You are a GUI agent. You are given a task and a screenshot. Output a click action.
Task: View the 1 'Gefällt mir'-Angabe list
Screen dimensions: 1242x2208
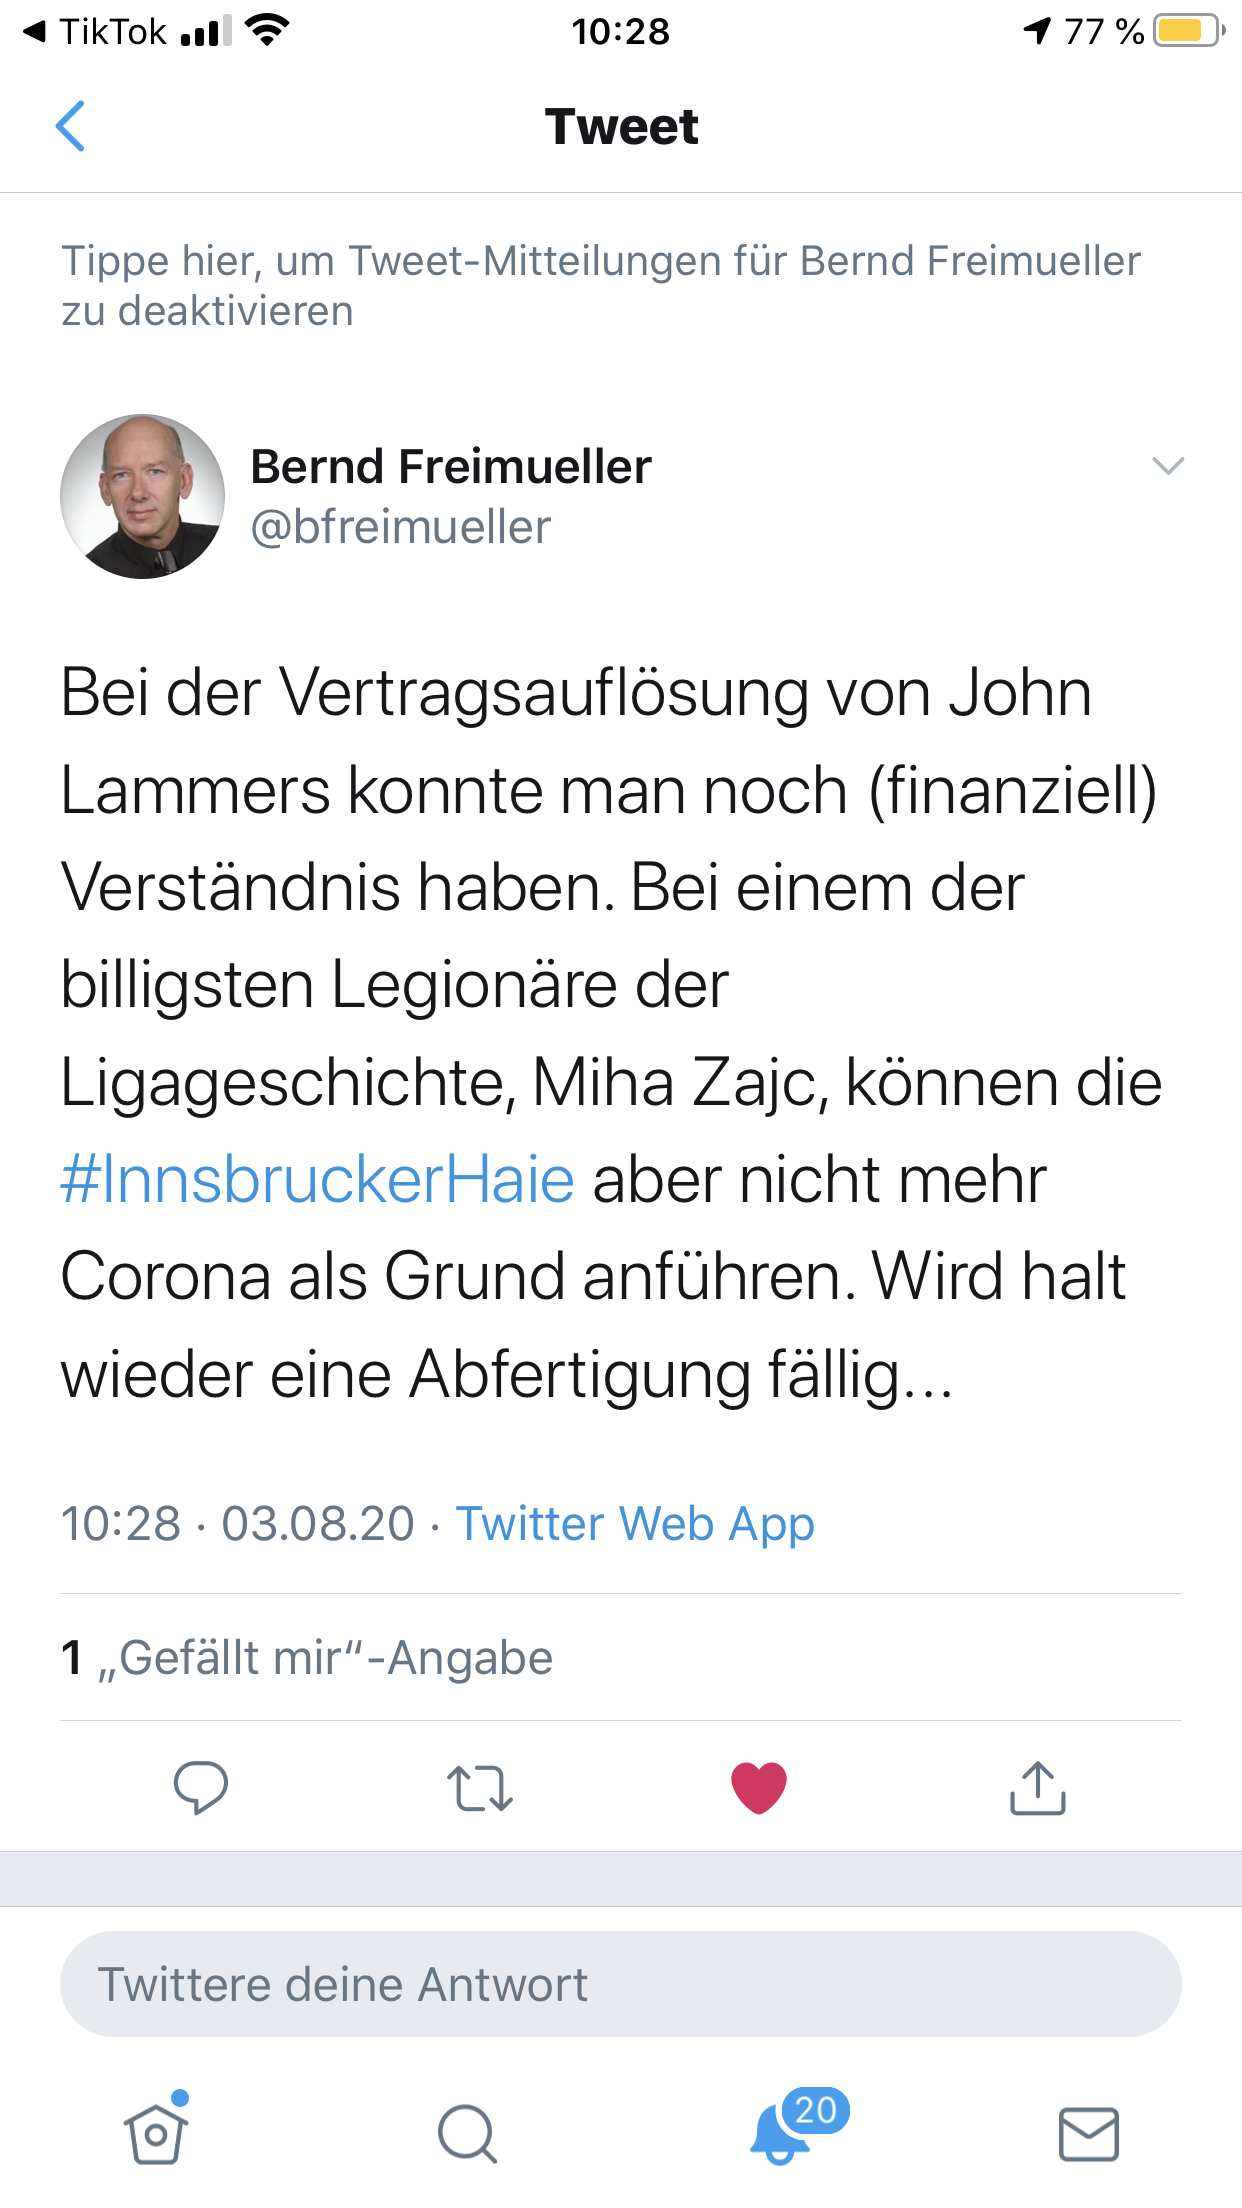[306, 1658]
